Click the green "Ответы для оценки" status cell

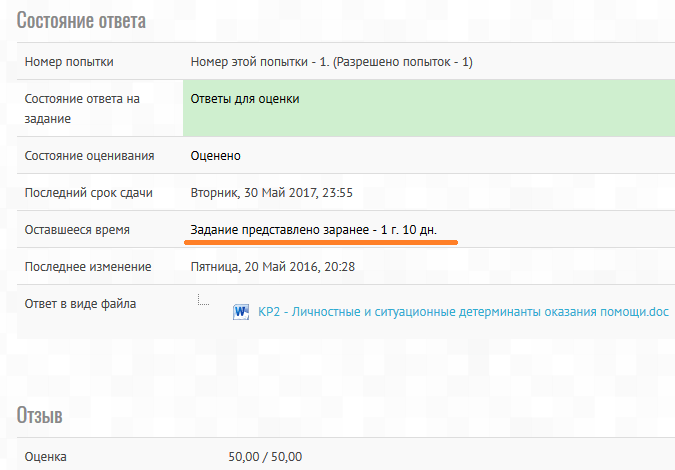tap(429, 109)
